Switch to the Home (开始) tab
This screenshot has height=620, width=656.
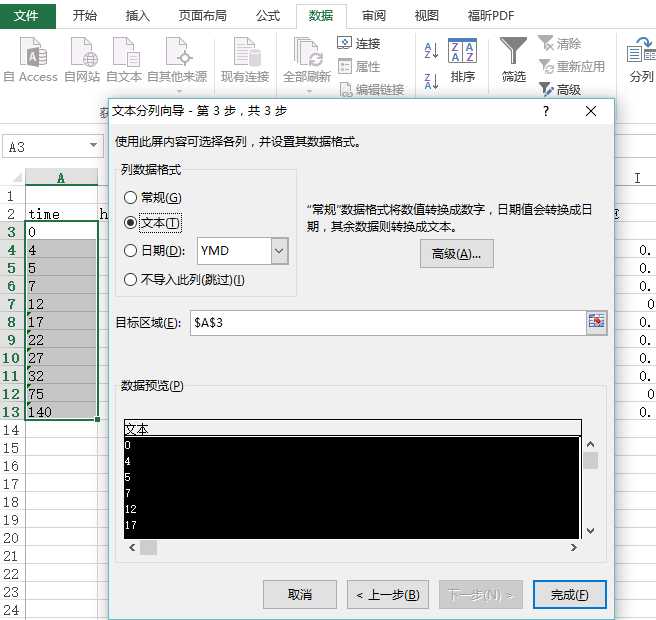click(85, 16)
